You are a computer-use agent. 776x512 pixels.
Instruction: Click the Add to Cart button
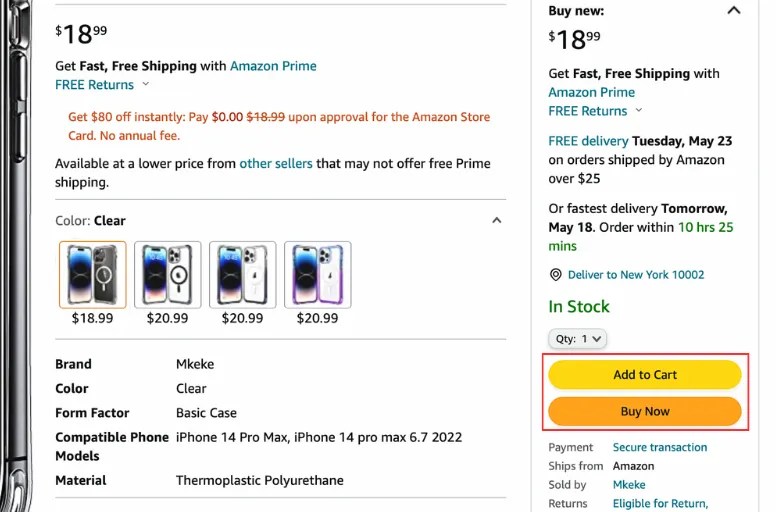coord(645,375)
